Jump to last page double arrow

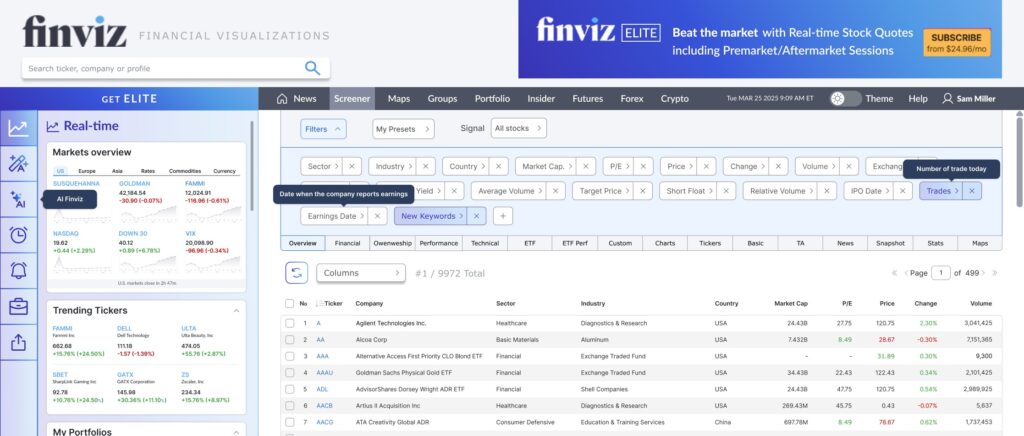pyautogui.click(x=995, y=273)
